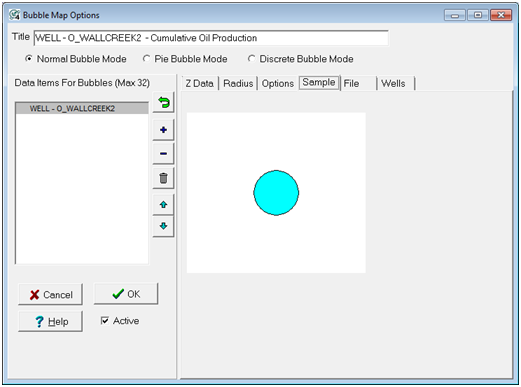The height and width of the screenshot is (387, 521).
Task: Add a data item with plus icon
Action: pos(163,130)
